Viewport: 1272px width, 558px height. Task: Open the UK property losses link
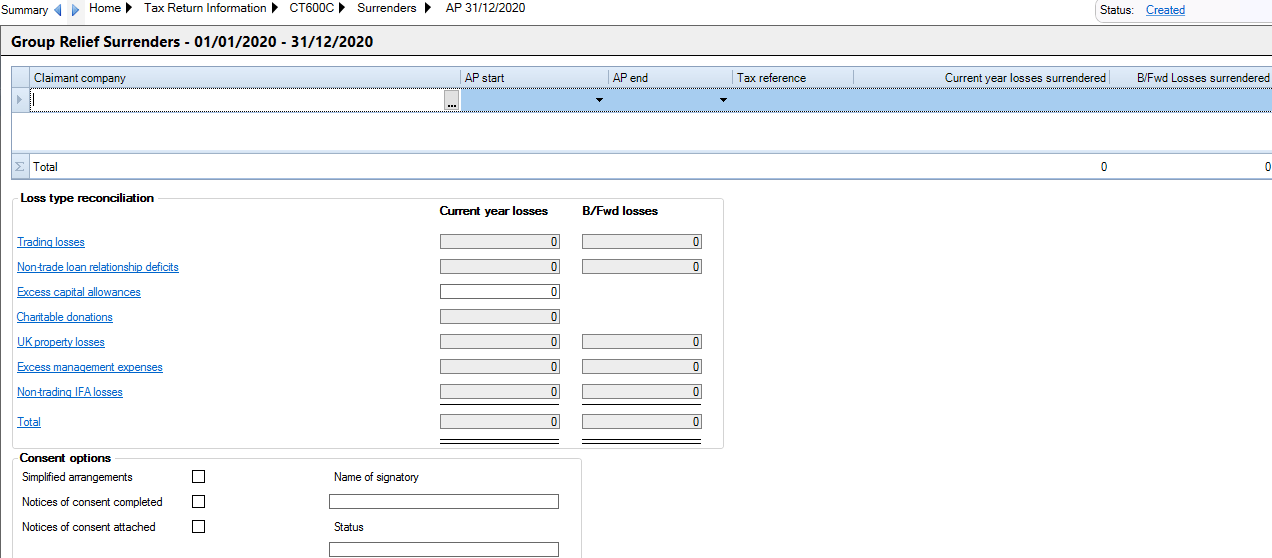click(61, 342)
